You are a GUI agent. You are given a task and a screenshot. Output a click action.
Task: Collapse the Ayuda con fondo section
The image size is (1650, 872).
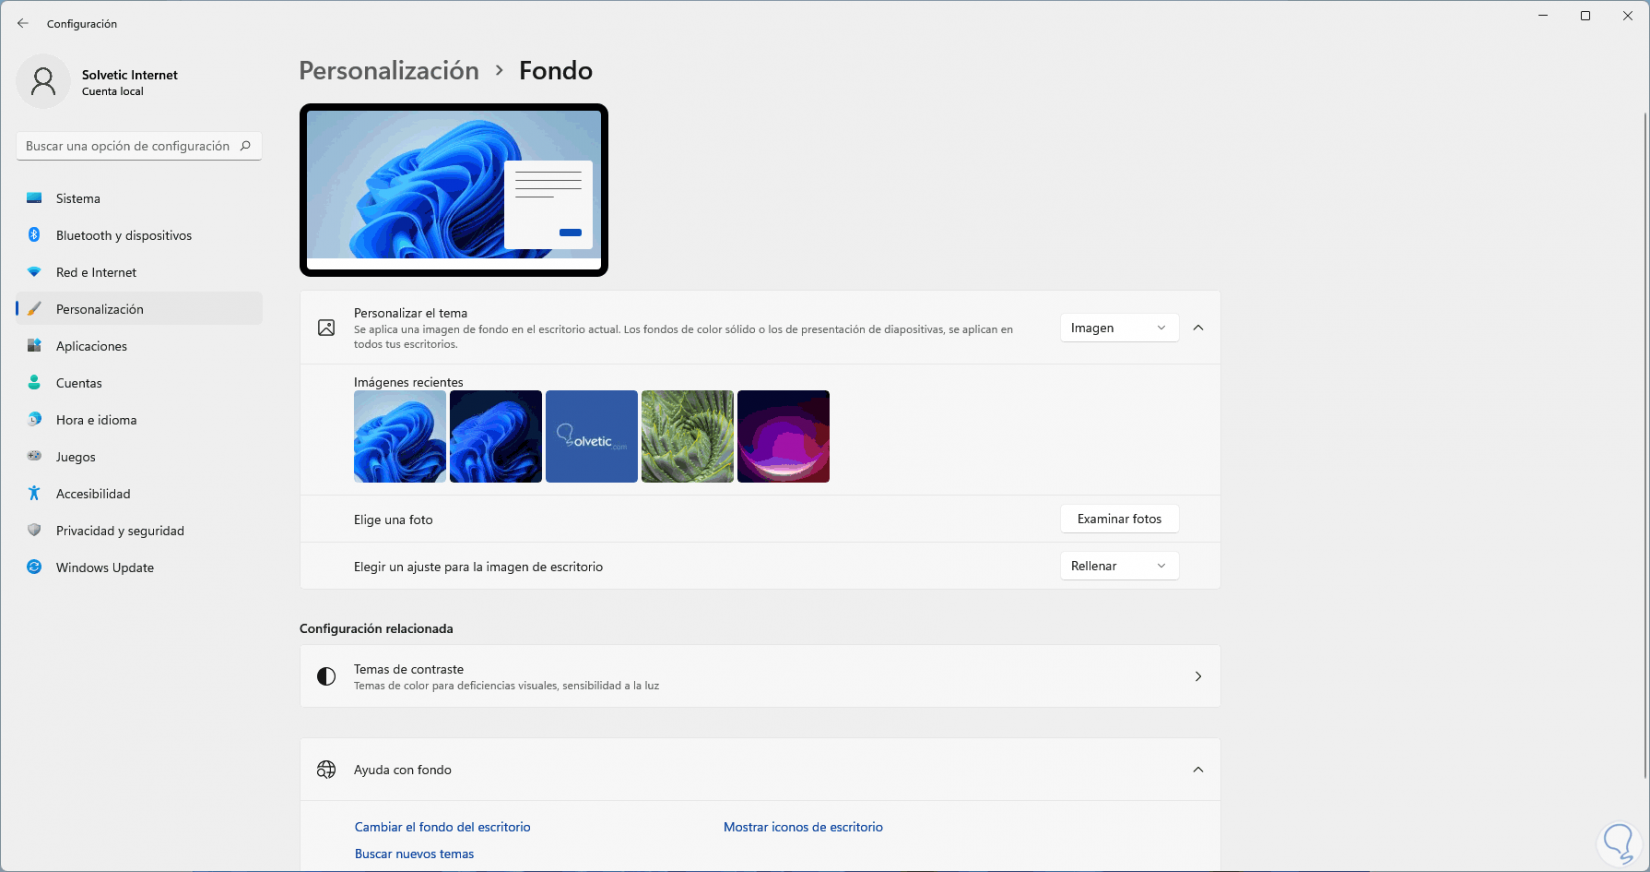1198,770
